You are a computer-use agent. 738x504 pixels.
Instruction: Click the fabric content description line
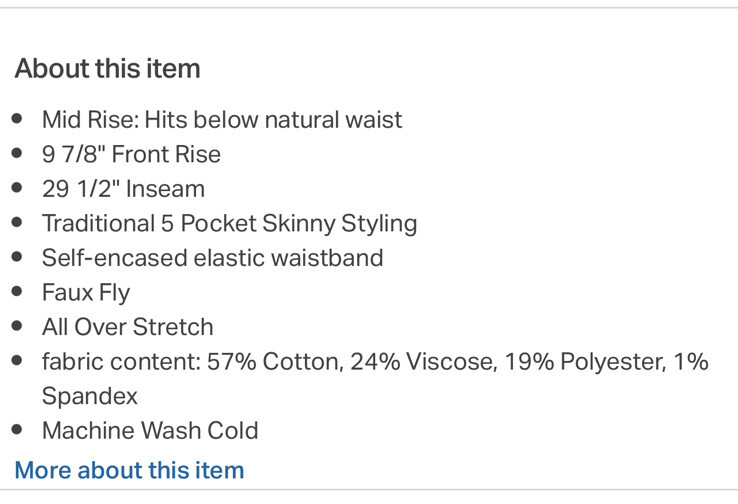(374, 361)
